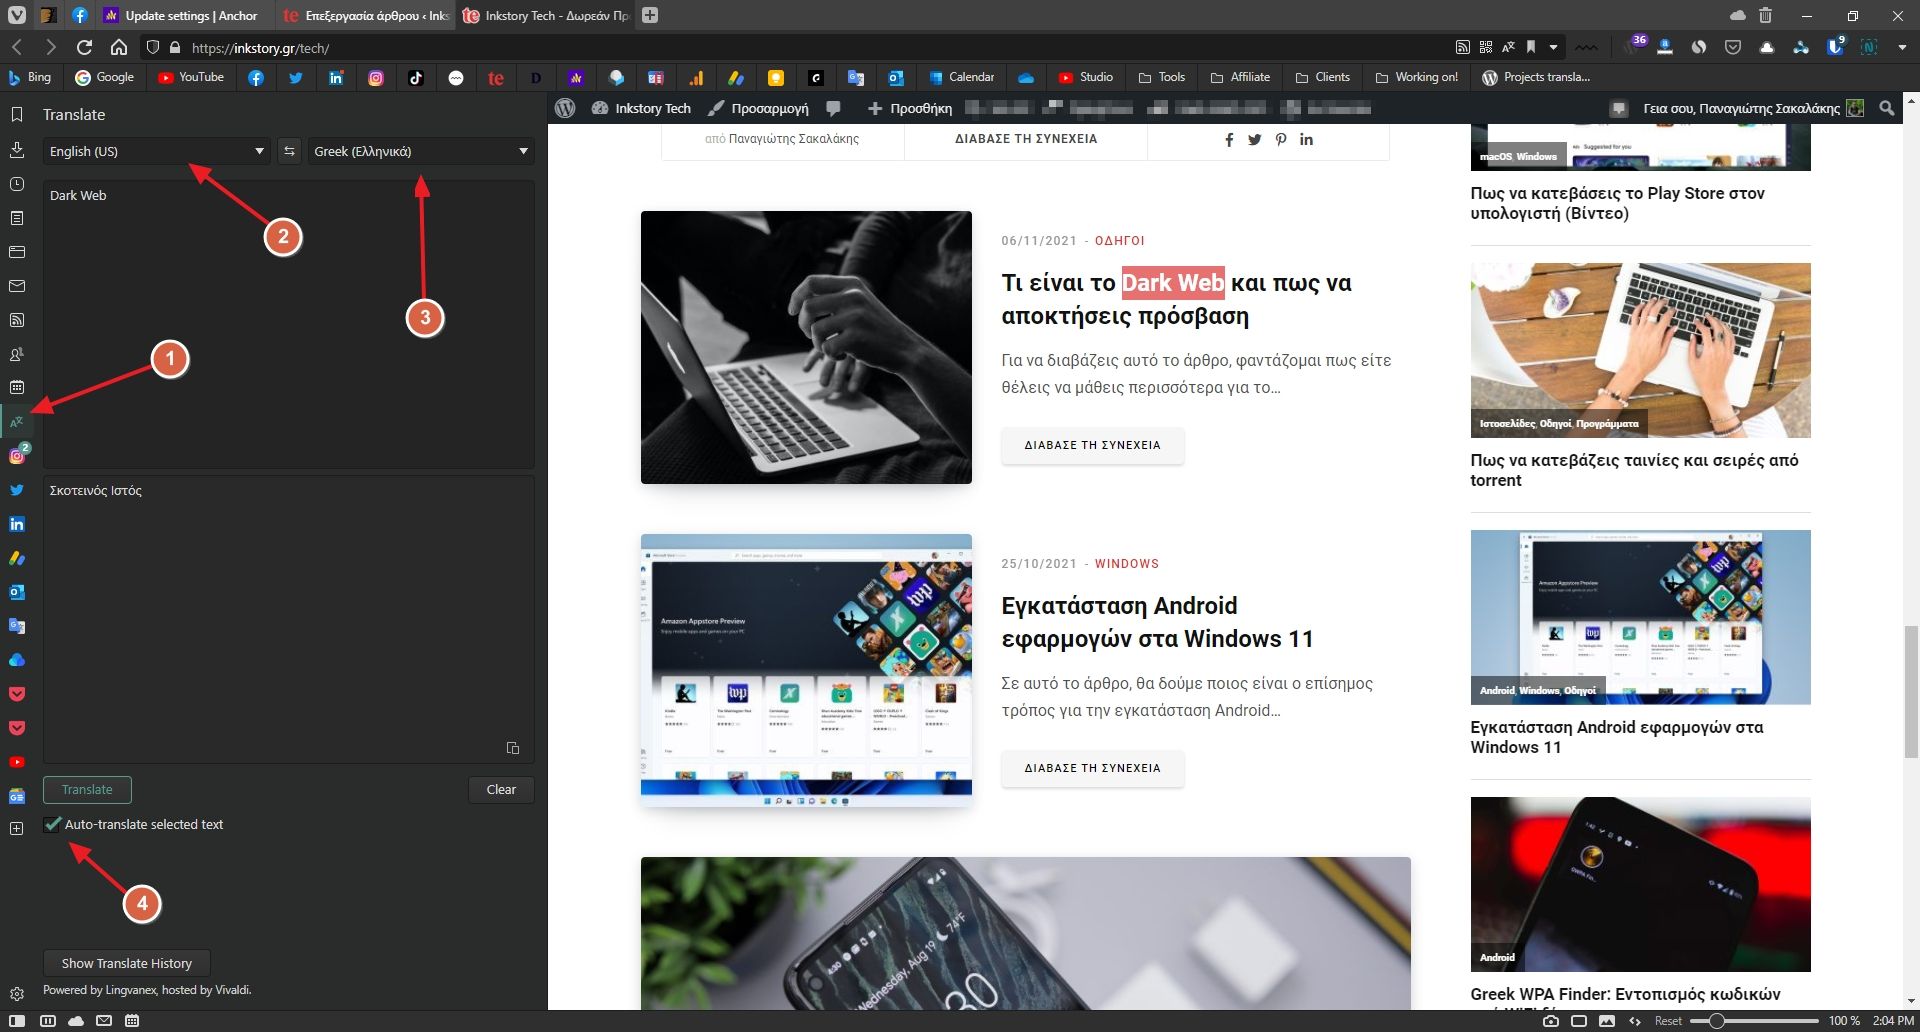The height and width of the screenshot is (1032, 1920).
Task: Click the Show Translate History button
Action: [127, 963]
